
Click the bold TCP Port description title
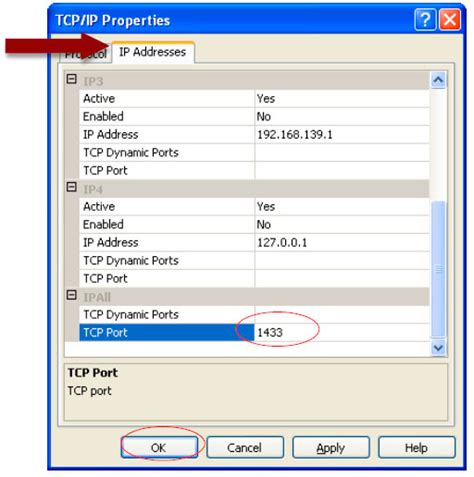point(93,373)
